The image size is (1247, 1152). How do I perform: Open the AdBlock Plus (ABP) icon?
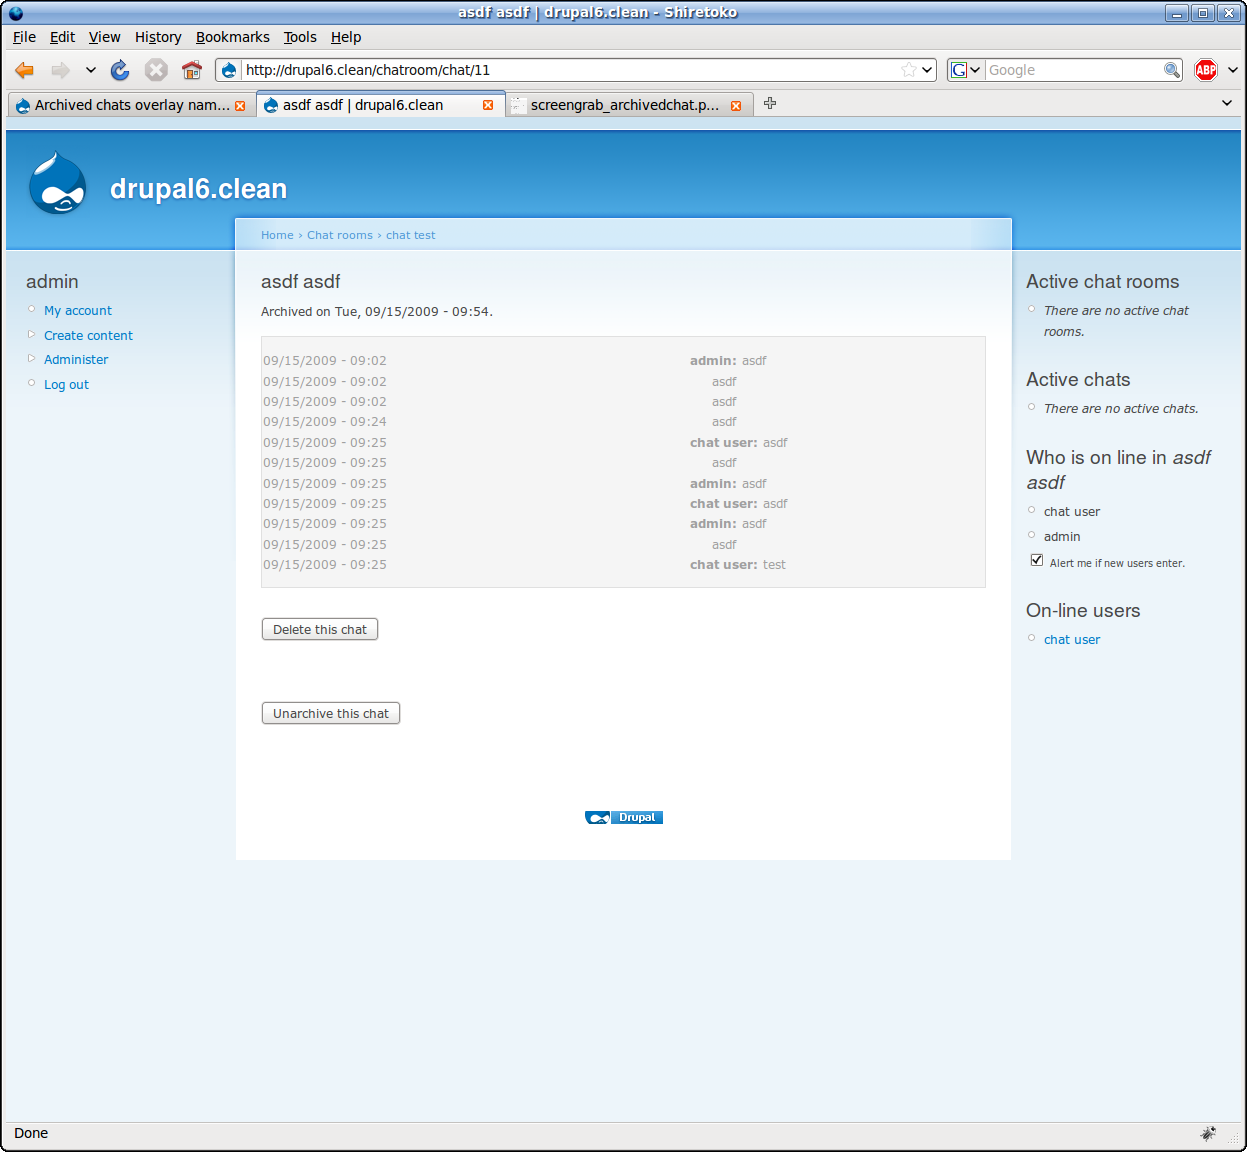[x=1205, y=70]
